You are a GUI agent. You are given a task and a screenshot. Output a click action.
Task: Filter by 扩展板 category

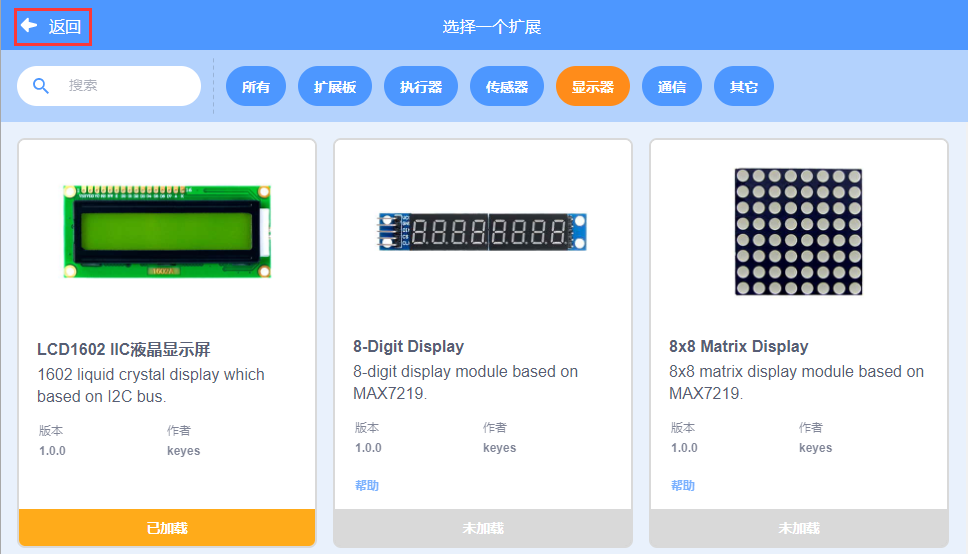pos(335,86)
